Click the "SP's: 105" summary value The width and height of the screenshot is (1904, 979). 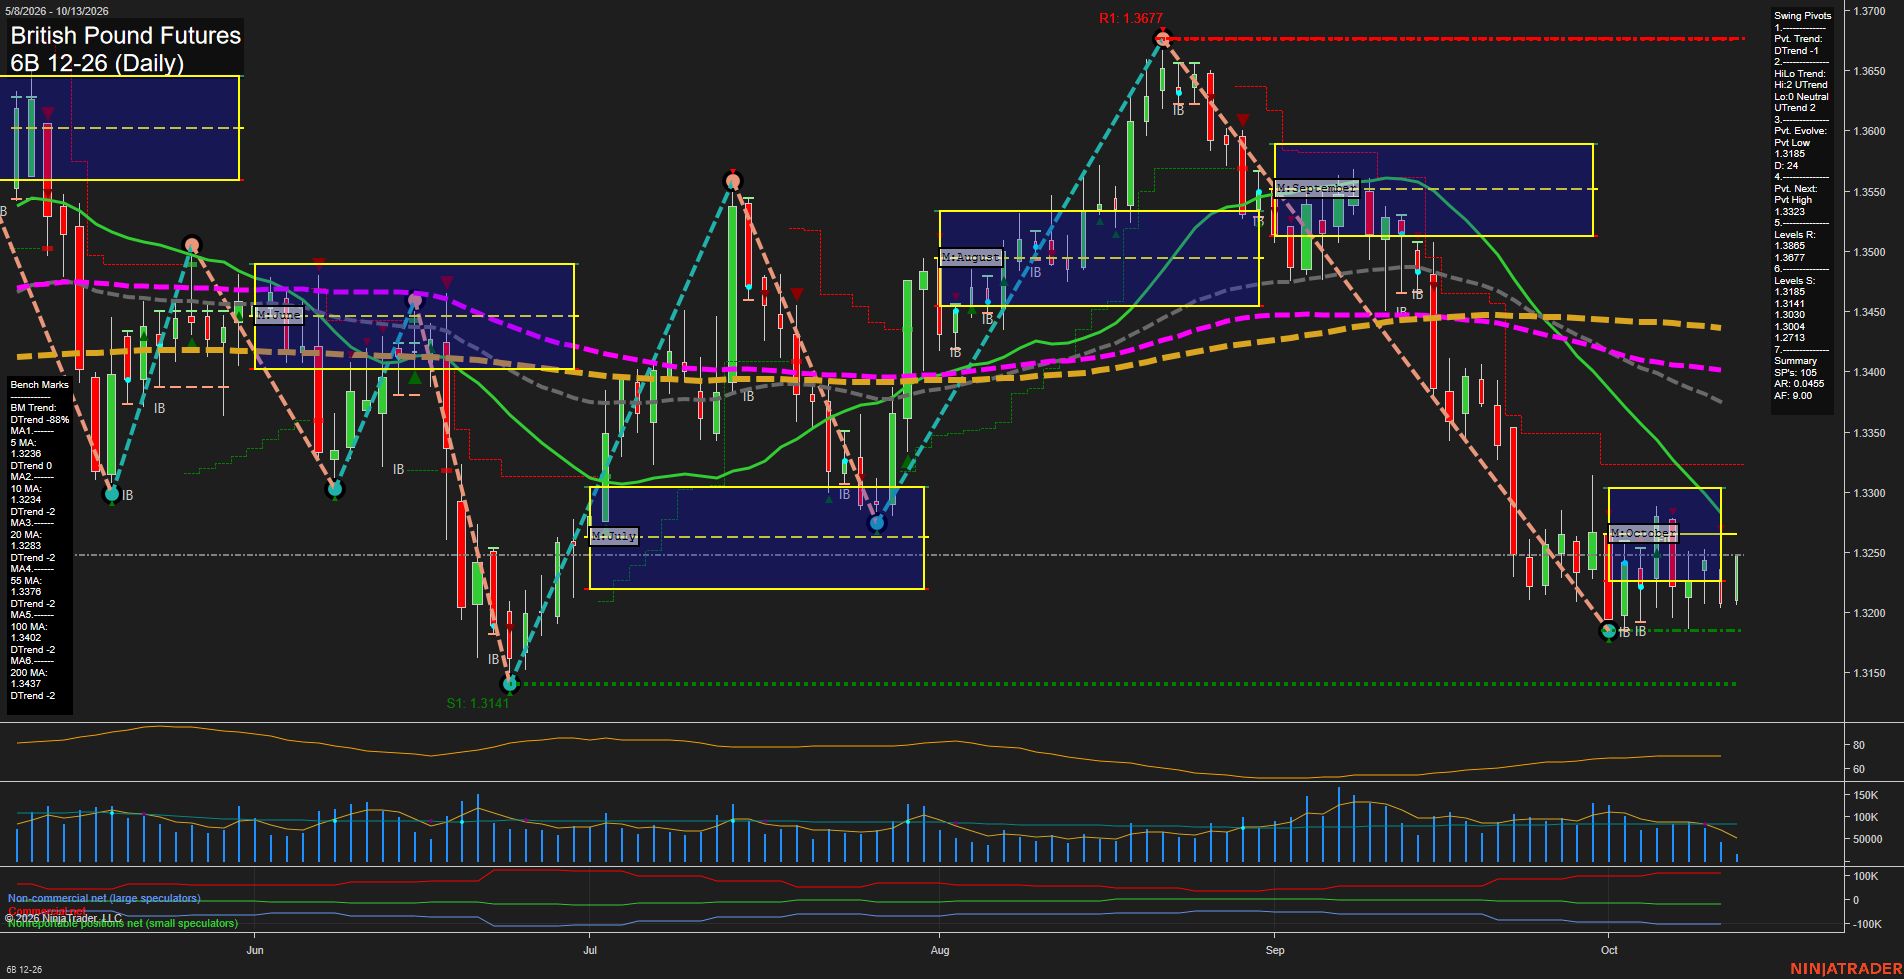[x=1796, y=373]
